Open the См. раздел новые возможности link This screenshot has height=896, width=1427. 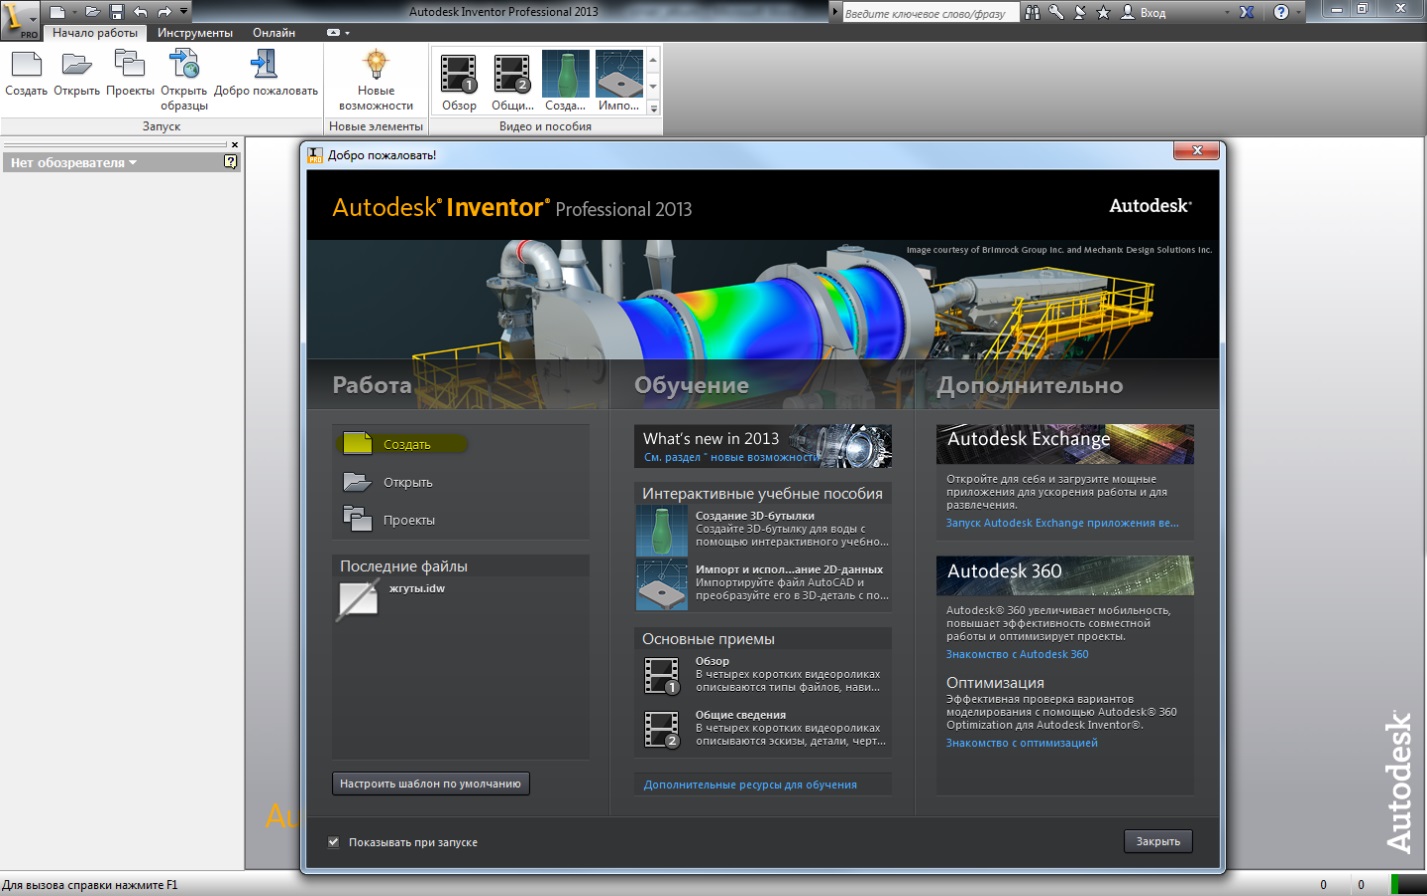731,457
